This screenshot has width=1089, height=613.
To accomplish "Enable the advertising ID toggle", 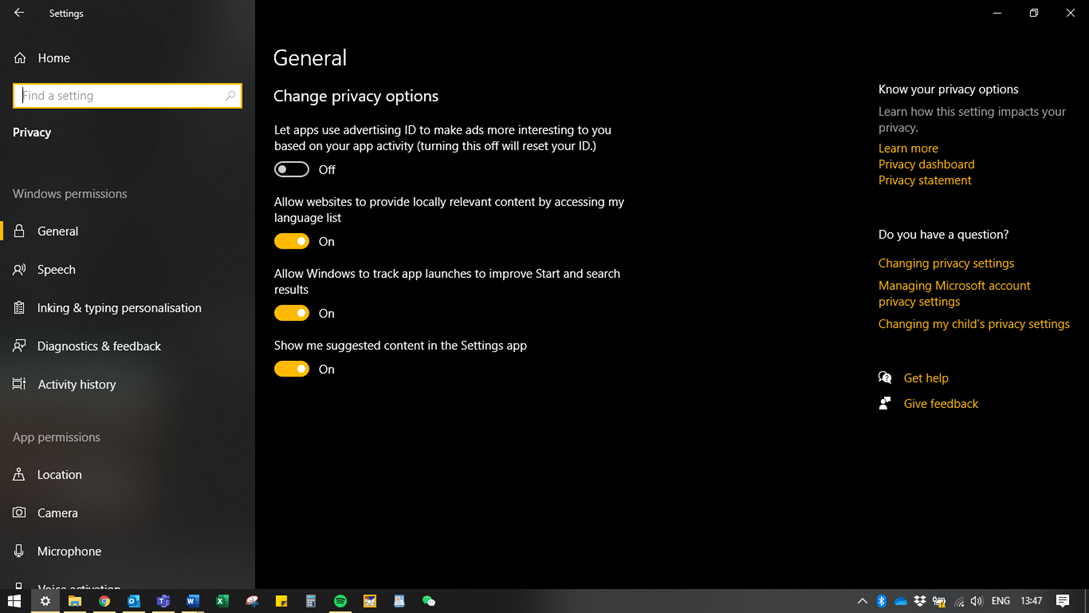I will tap(292, 170).
